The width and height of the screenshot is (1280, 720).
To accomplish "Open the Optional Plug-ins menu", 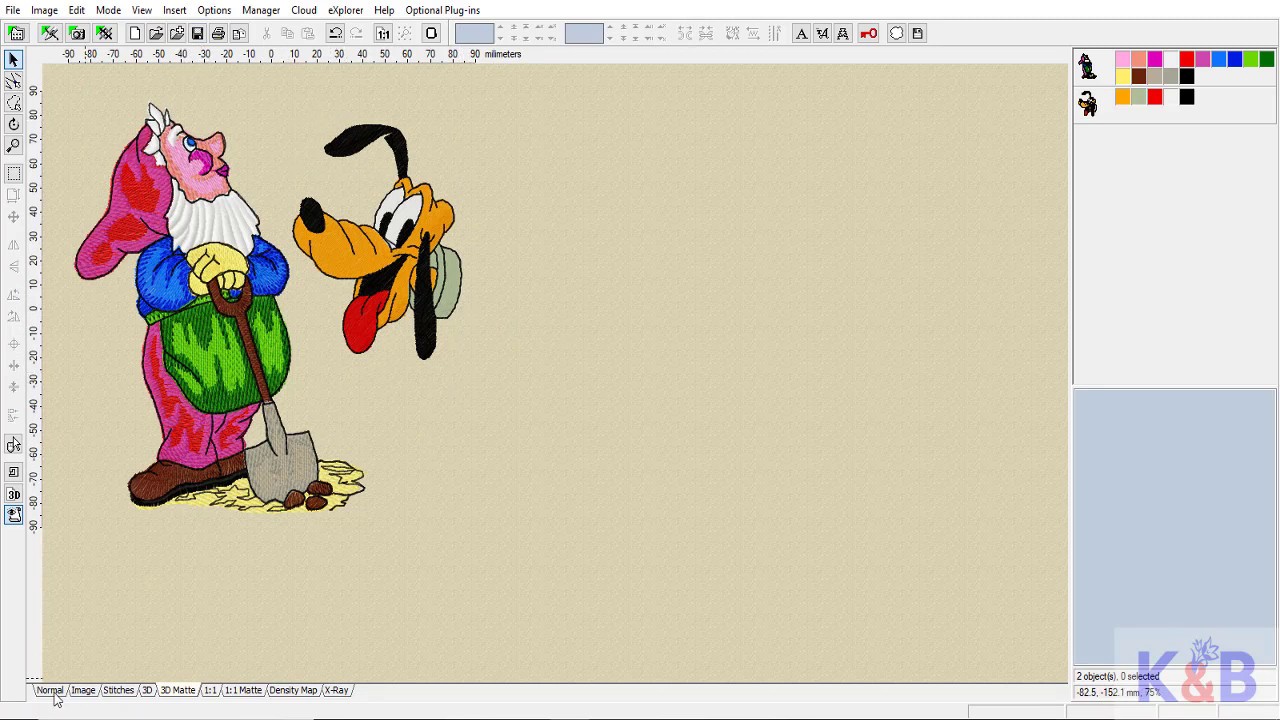I will point(443,10).
